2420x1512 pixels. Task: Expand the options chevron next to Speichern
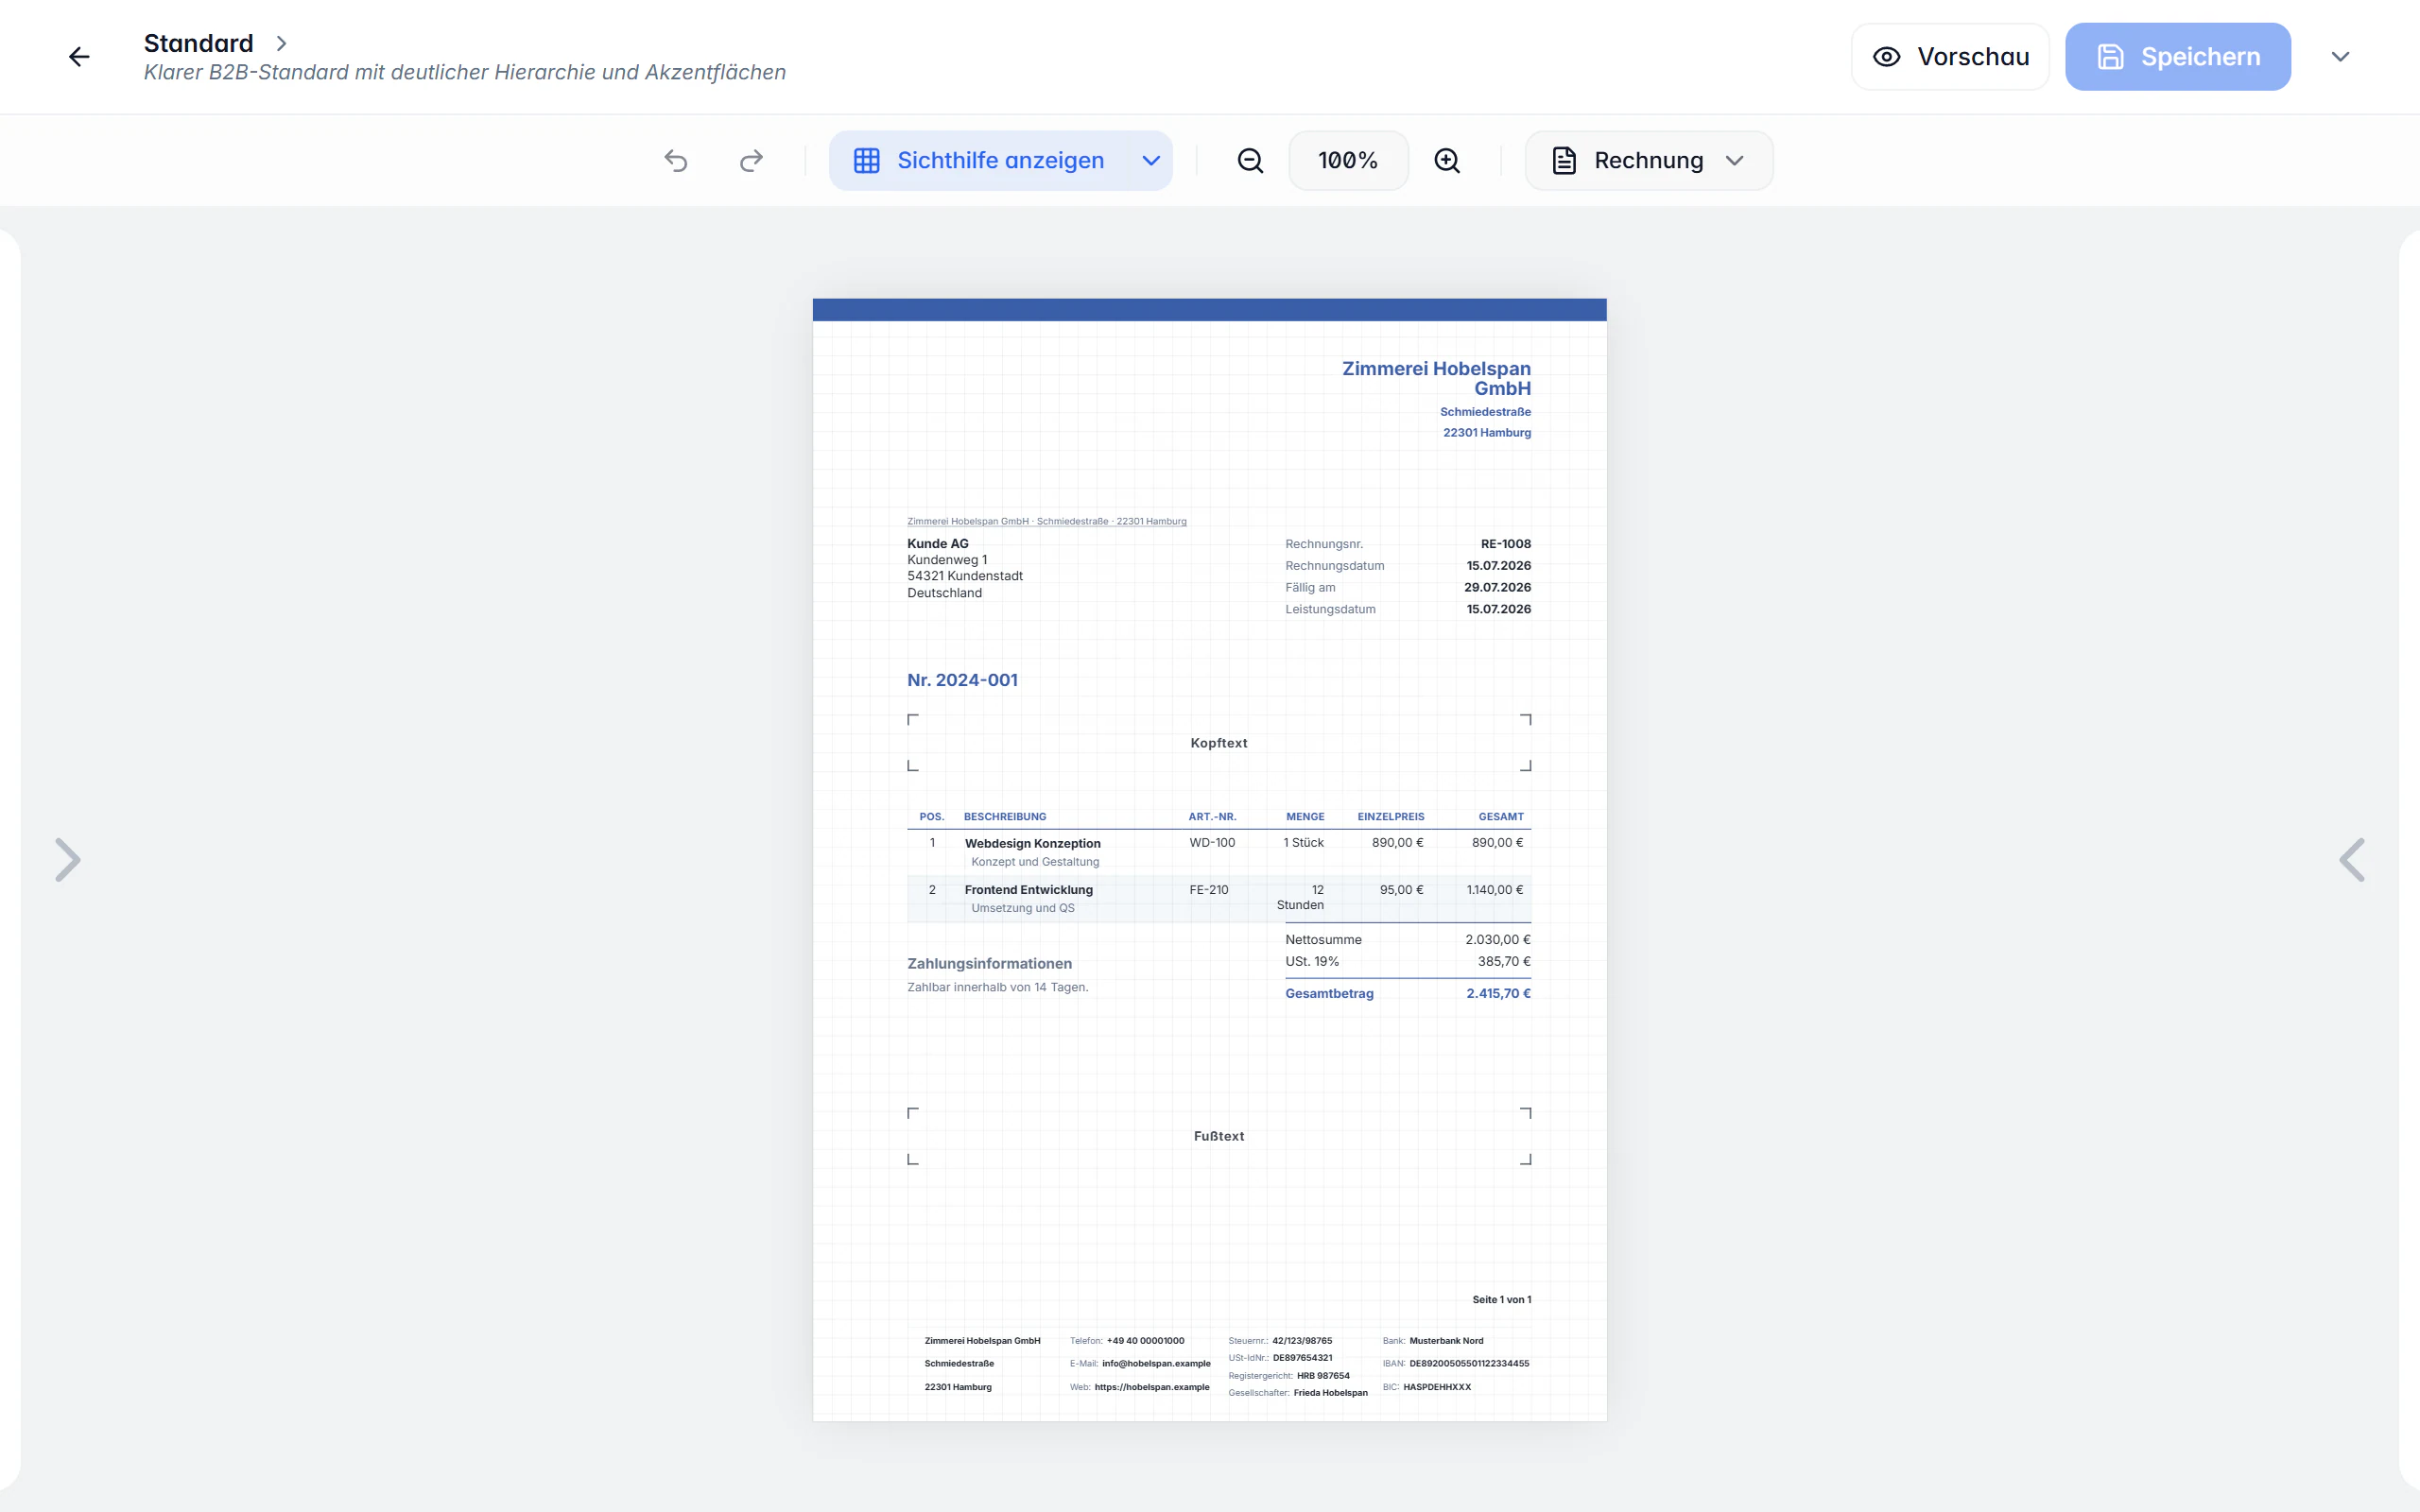pyautogui.click(x=2340, y=57)
